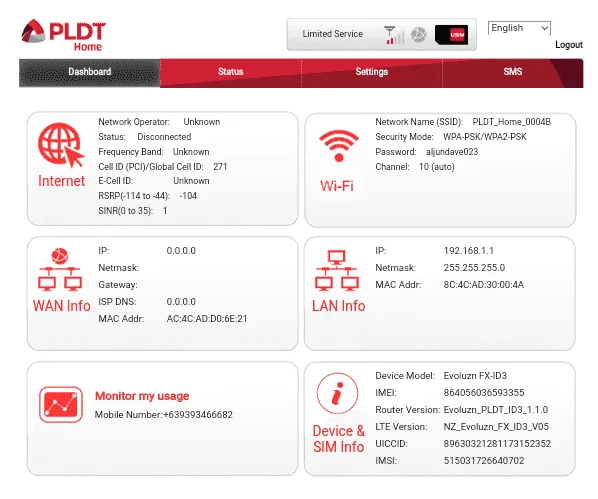Click the Device & SIM Info label
The image size is (598, 499).
point(339,439)
